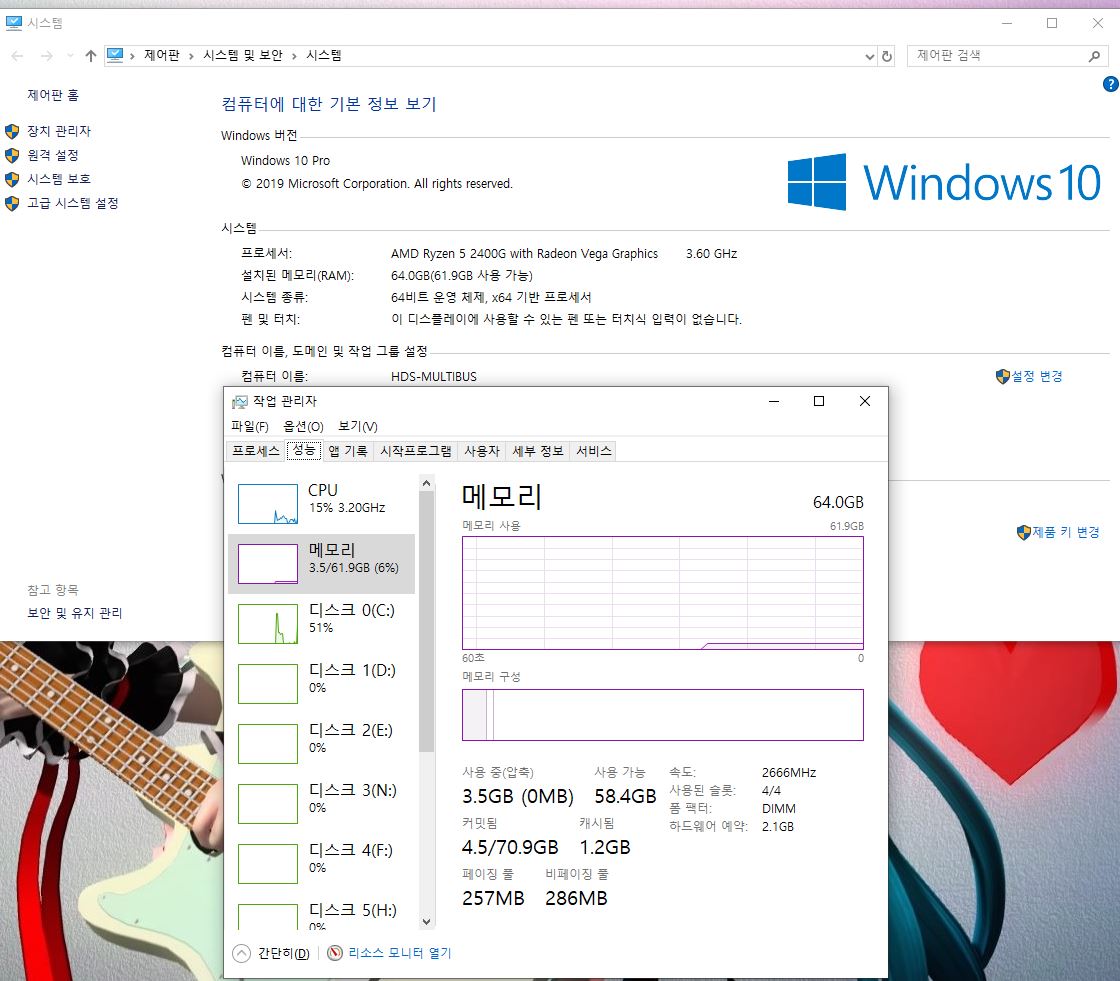Click the performance list scrollbar thumb

(x=426, y=622)
